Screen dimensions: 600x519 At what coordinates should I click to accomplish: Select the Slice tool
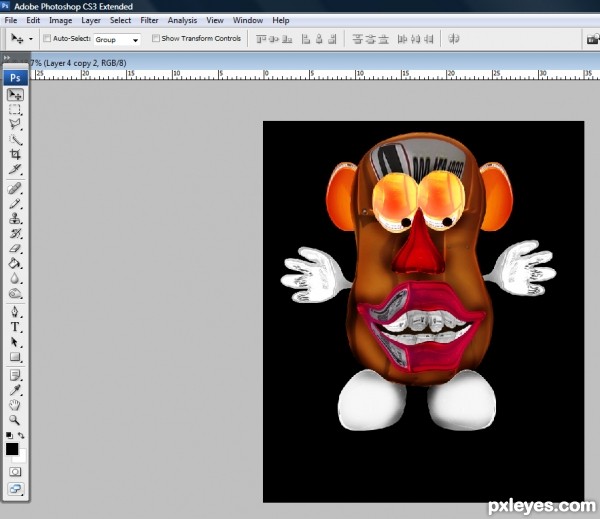pyautogui.click(x=15, y=169)
